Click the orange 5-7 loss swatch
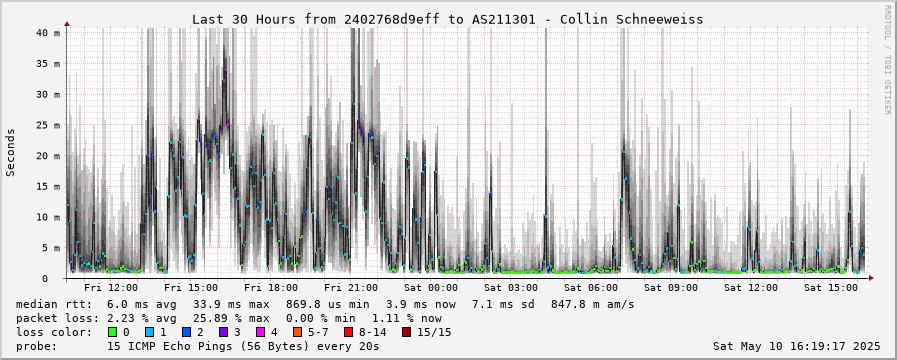897x360 pixels. (296, 332)
